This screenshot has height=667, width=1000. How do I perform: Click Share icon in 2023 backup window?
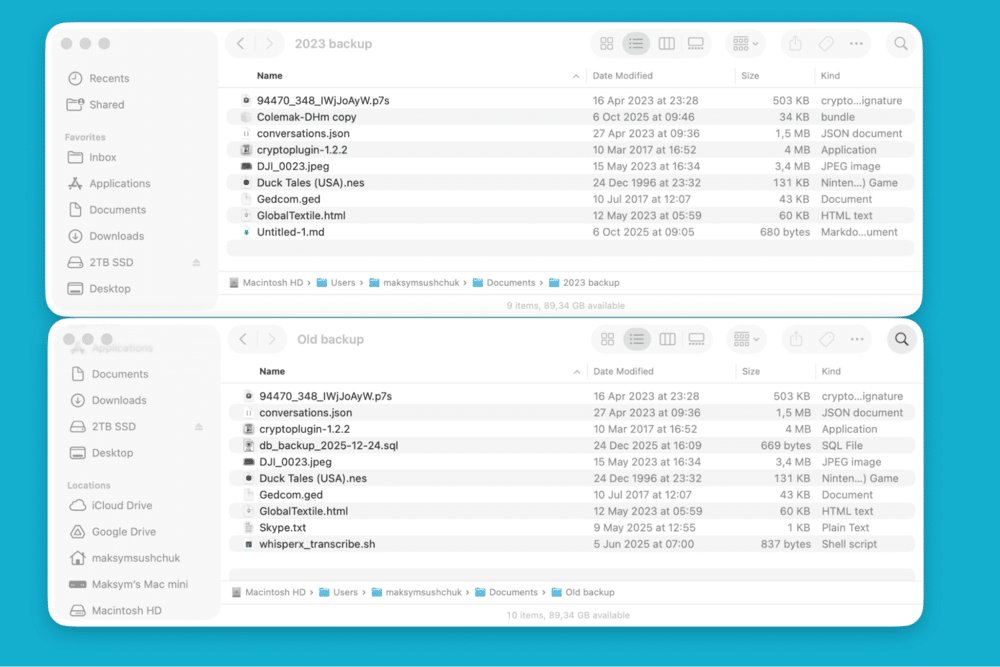(x=795, y=43)
